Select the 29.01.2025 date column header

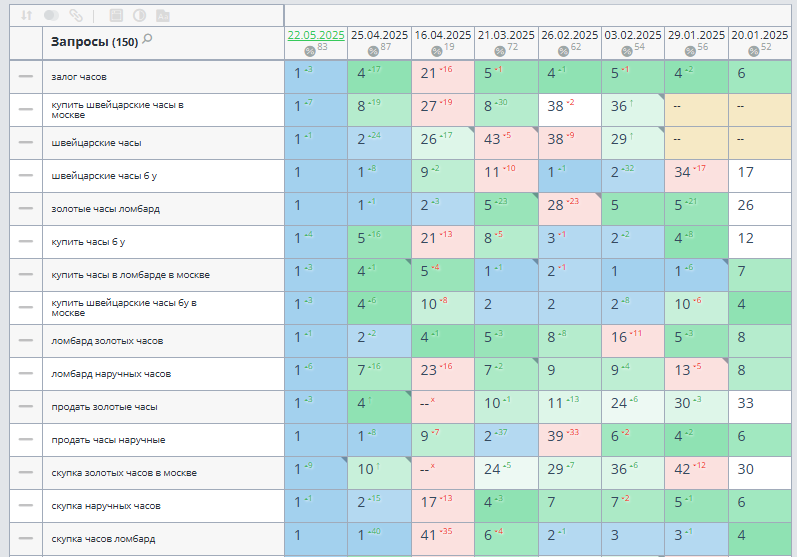pos(696,35)
